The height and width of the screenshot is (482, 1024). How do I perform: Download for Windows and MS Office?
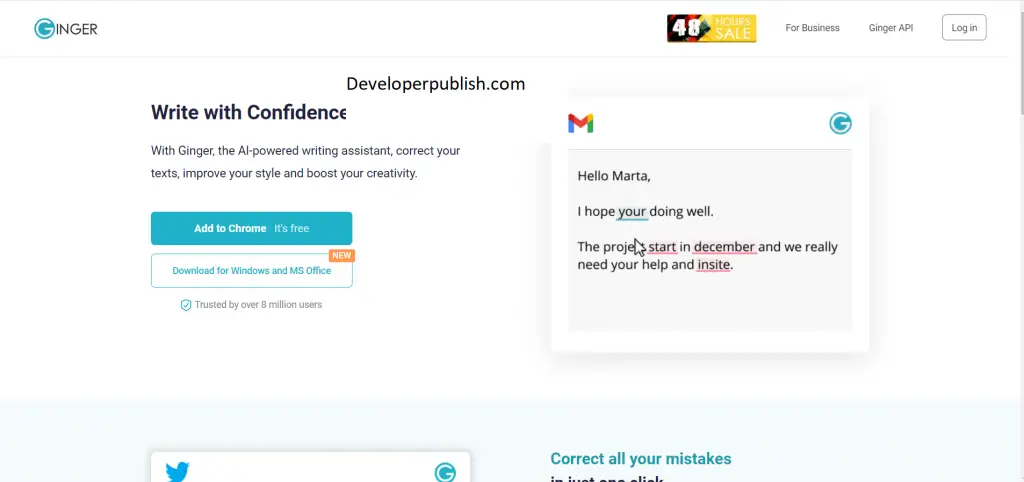click(251, 270)
